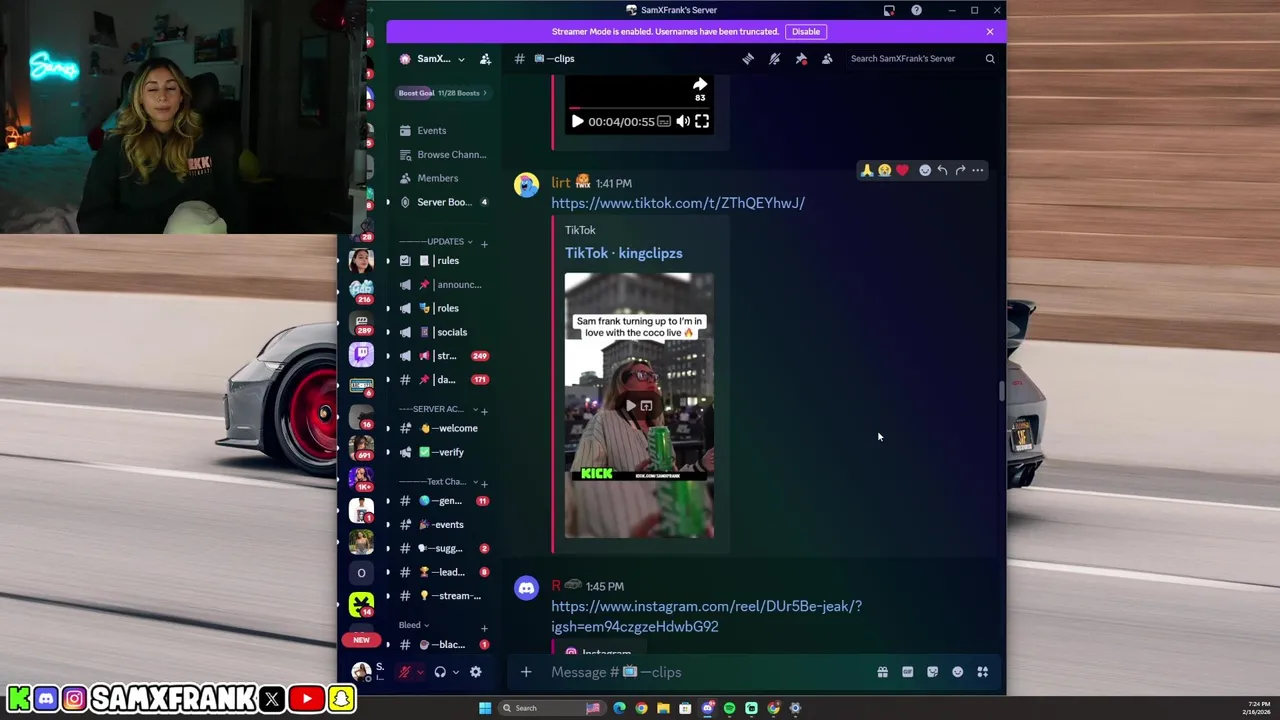The width and height of the screenshot is (1280, 720).
Task: Open the lead... channel
Action: [445, 572]
